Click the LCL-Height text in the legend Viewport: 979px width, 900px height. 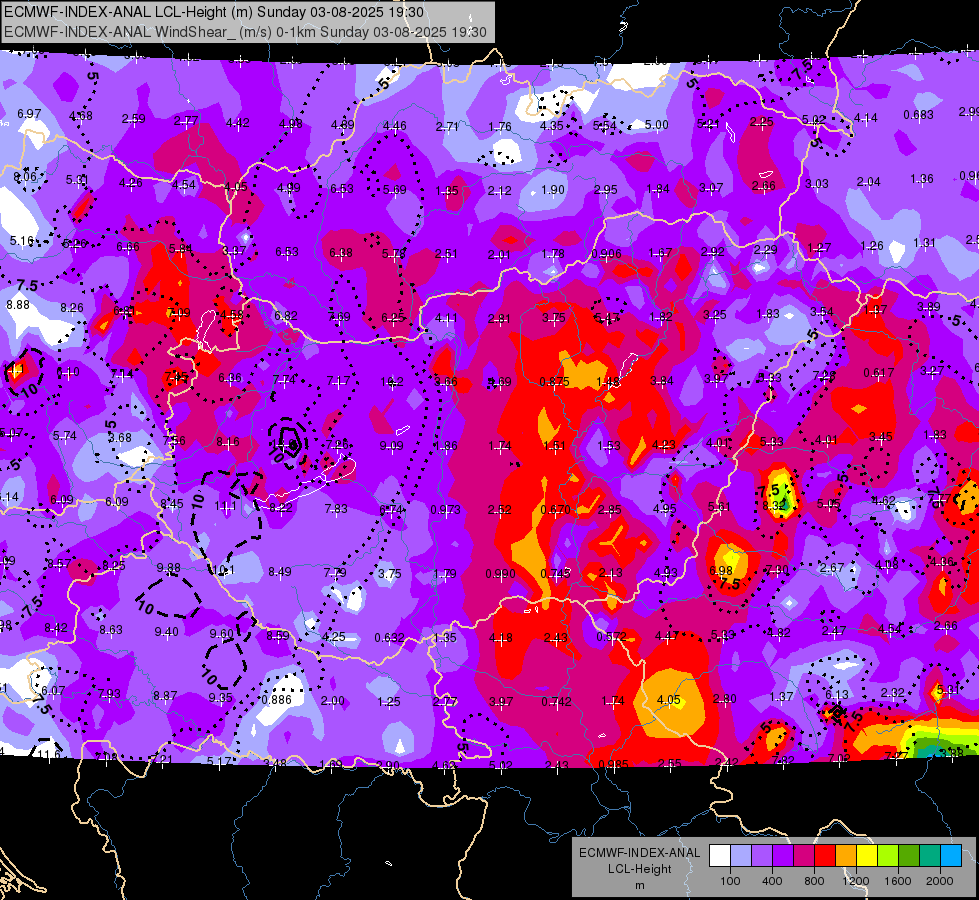click(x=639, y=869)
